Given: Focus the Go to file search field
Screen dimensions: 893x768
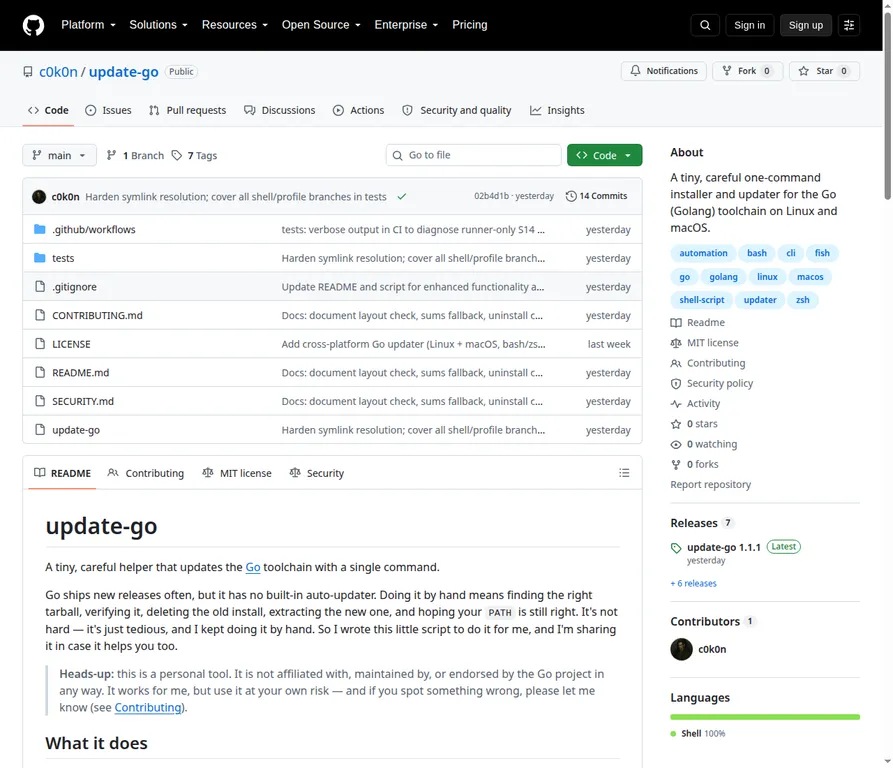Looking at the screenshot, I should 474,155.
